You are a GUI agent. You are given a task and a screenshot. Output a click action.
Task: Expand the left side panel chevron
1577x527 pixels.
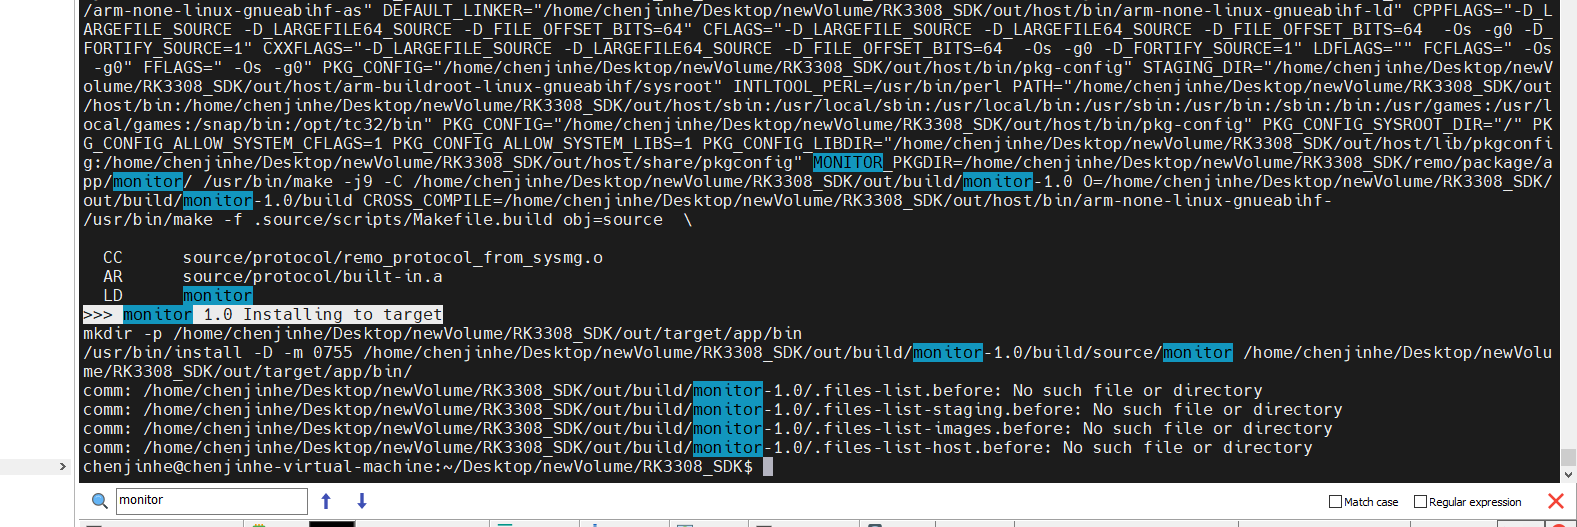tap(62, 467)
